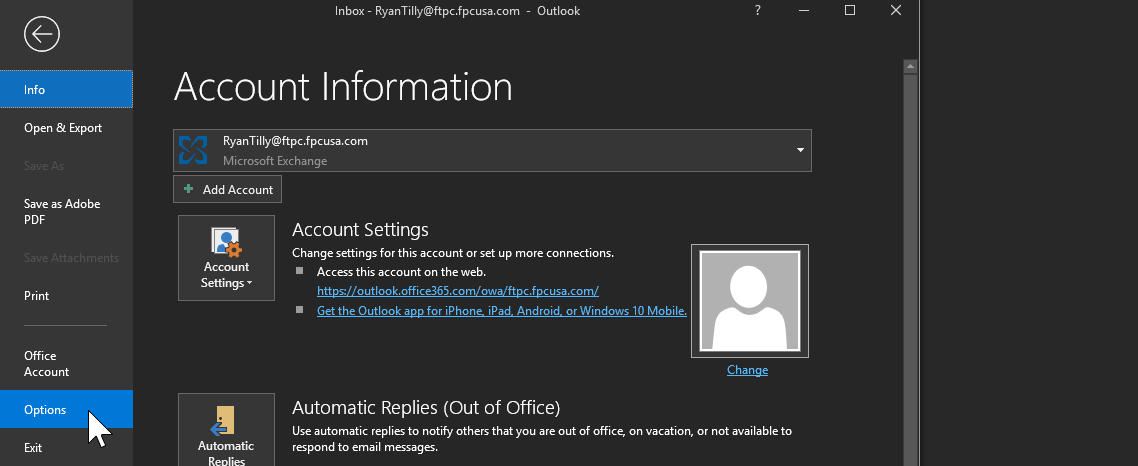Open Automatic Replies settings
This screenshot has width=1138, height=466.
(226, 430)
